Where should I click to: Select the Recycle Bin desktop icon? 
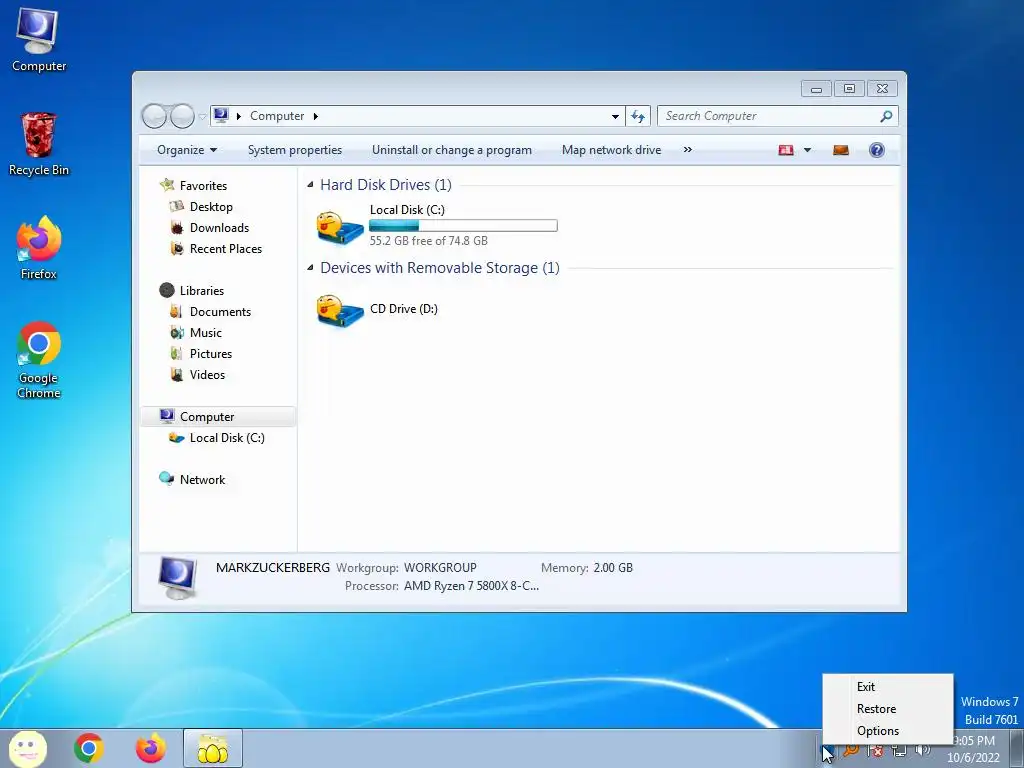pyautogui.click(x=39, y=144)
